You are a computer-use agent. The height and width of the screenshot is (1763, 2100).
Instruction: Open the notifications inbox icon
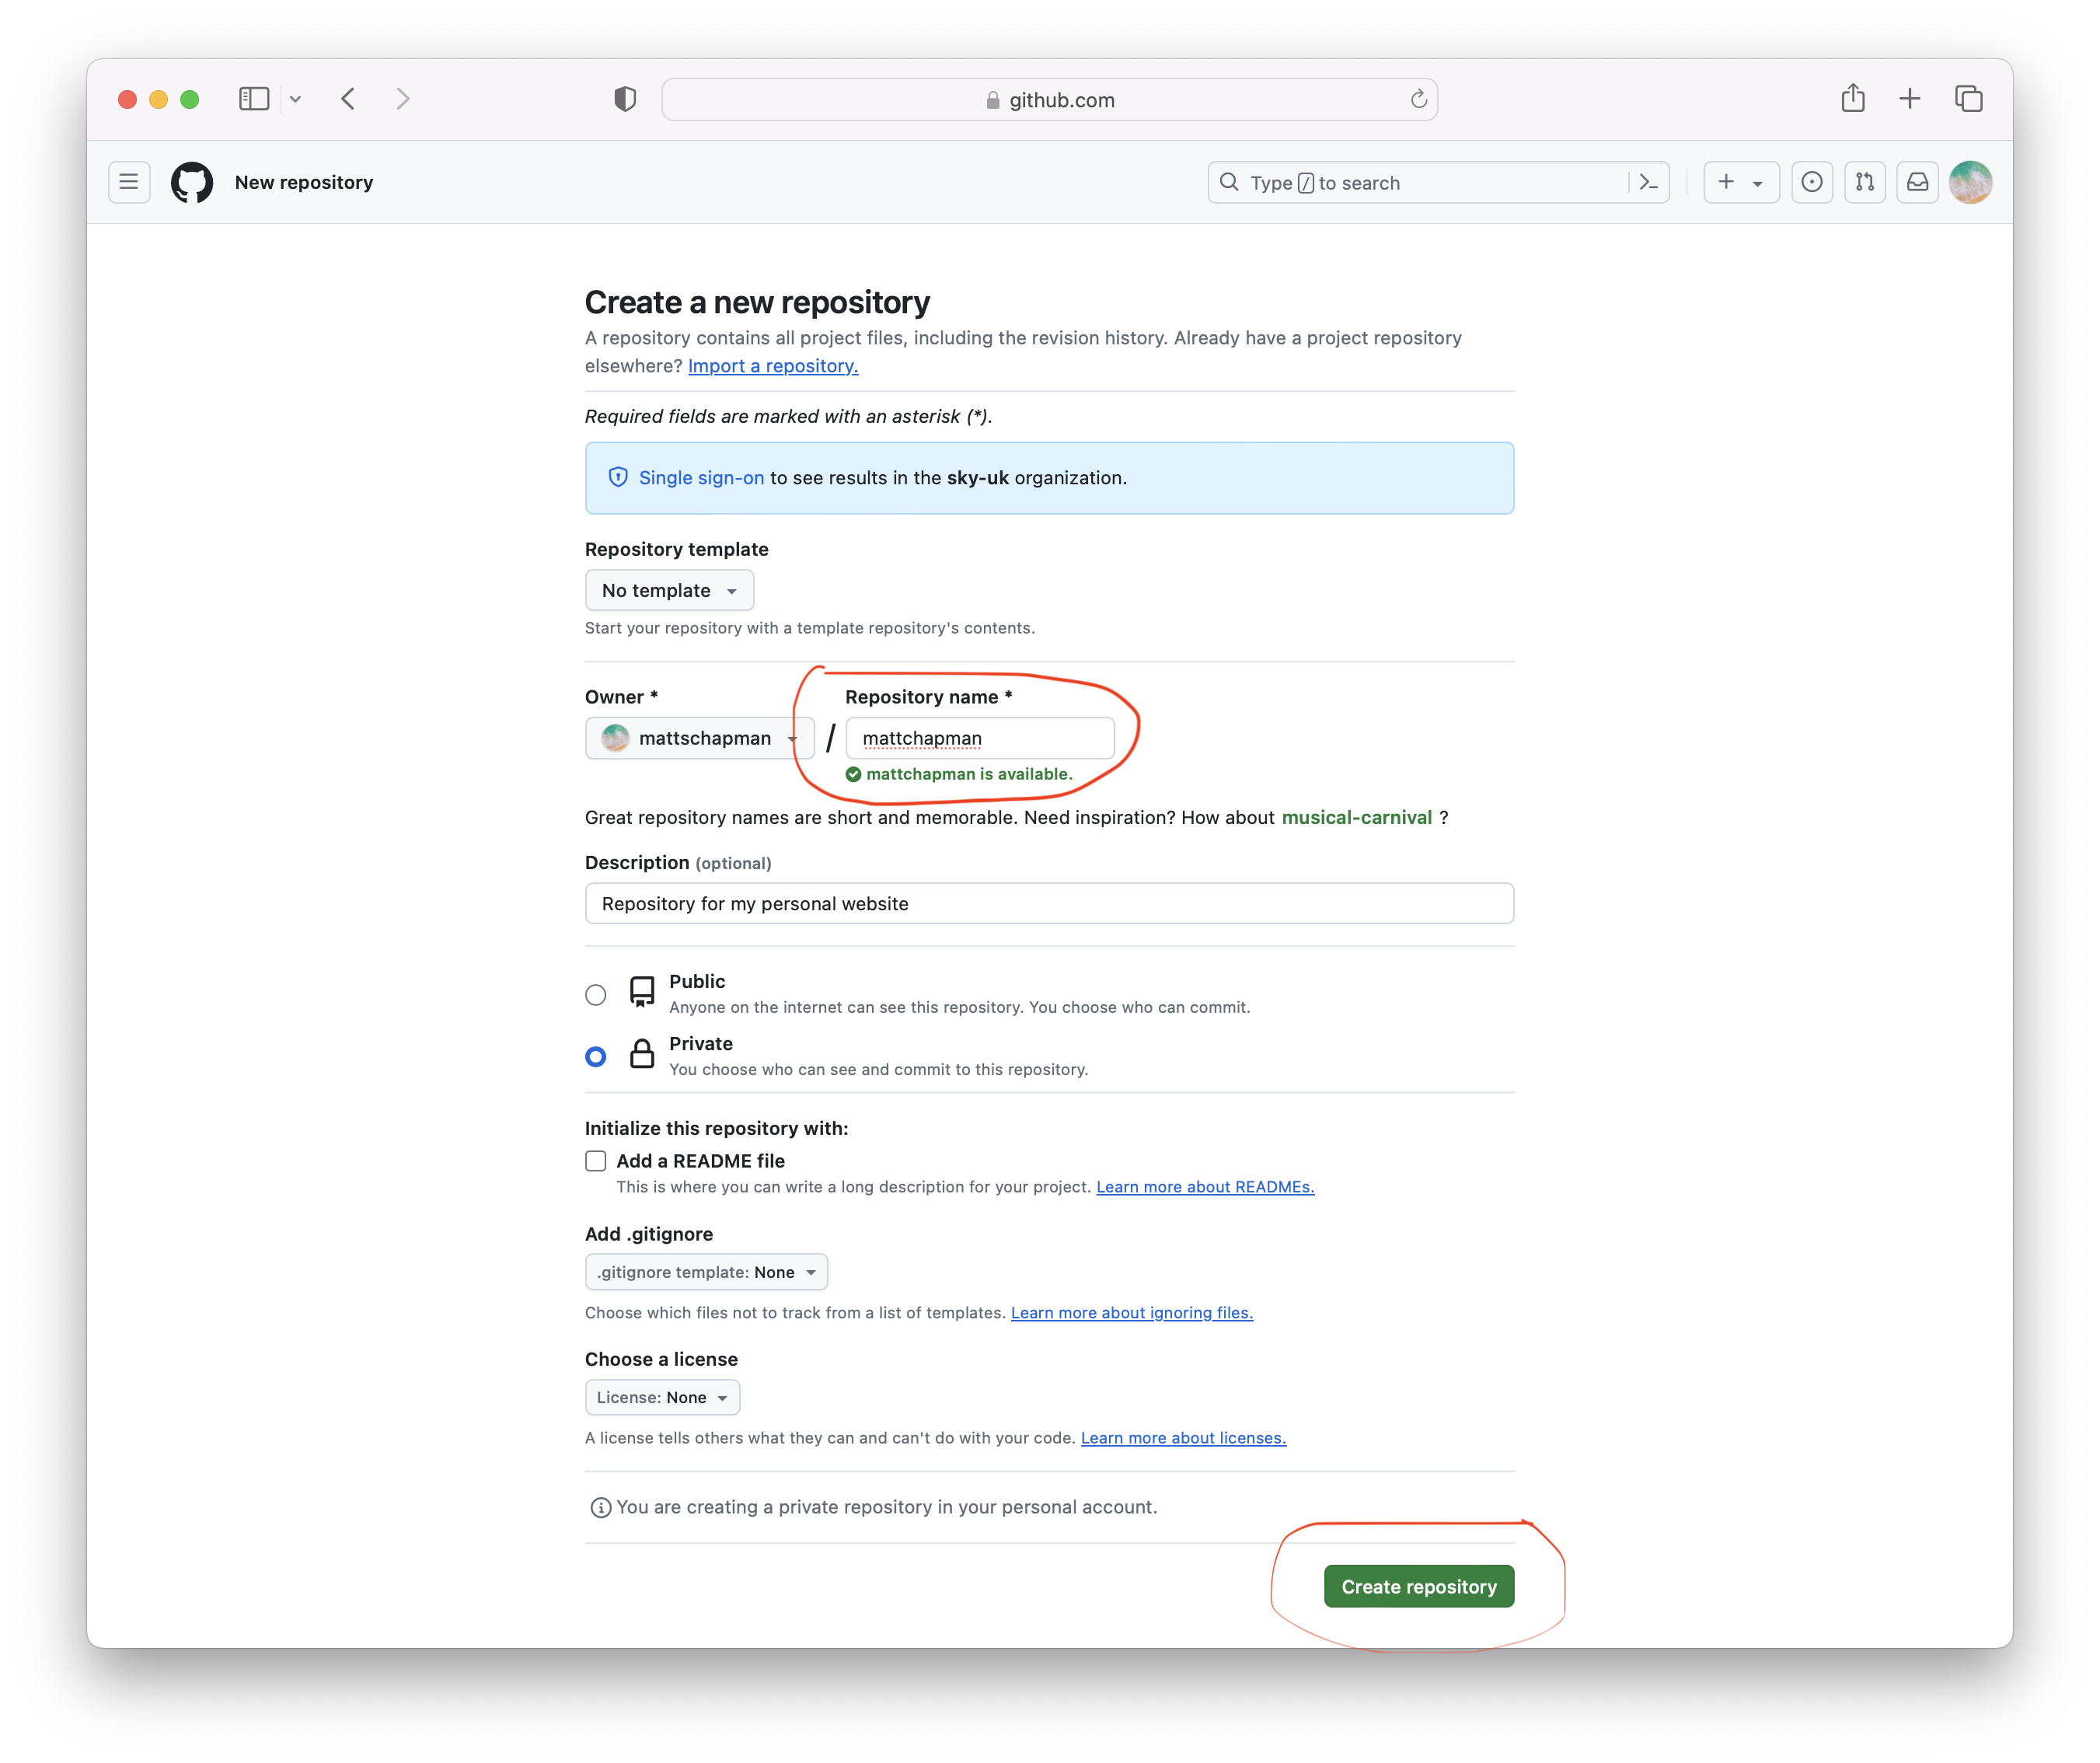(x=1917, y=182)
